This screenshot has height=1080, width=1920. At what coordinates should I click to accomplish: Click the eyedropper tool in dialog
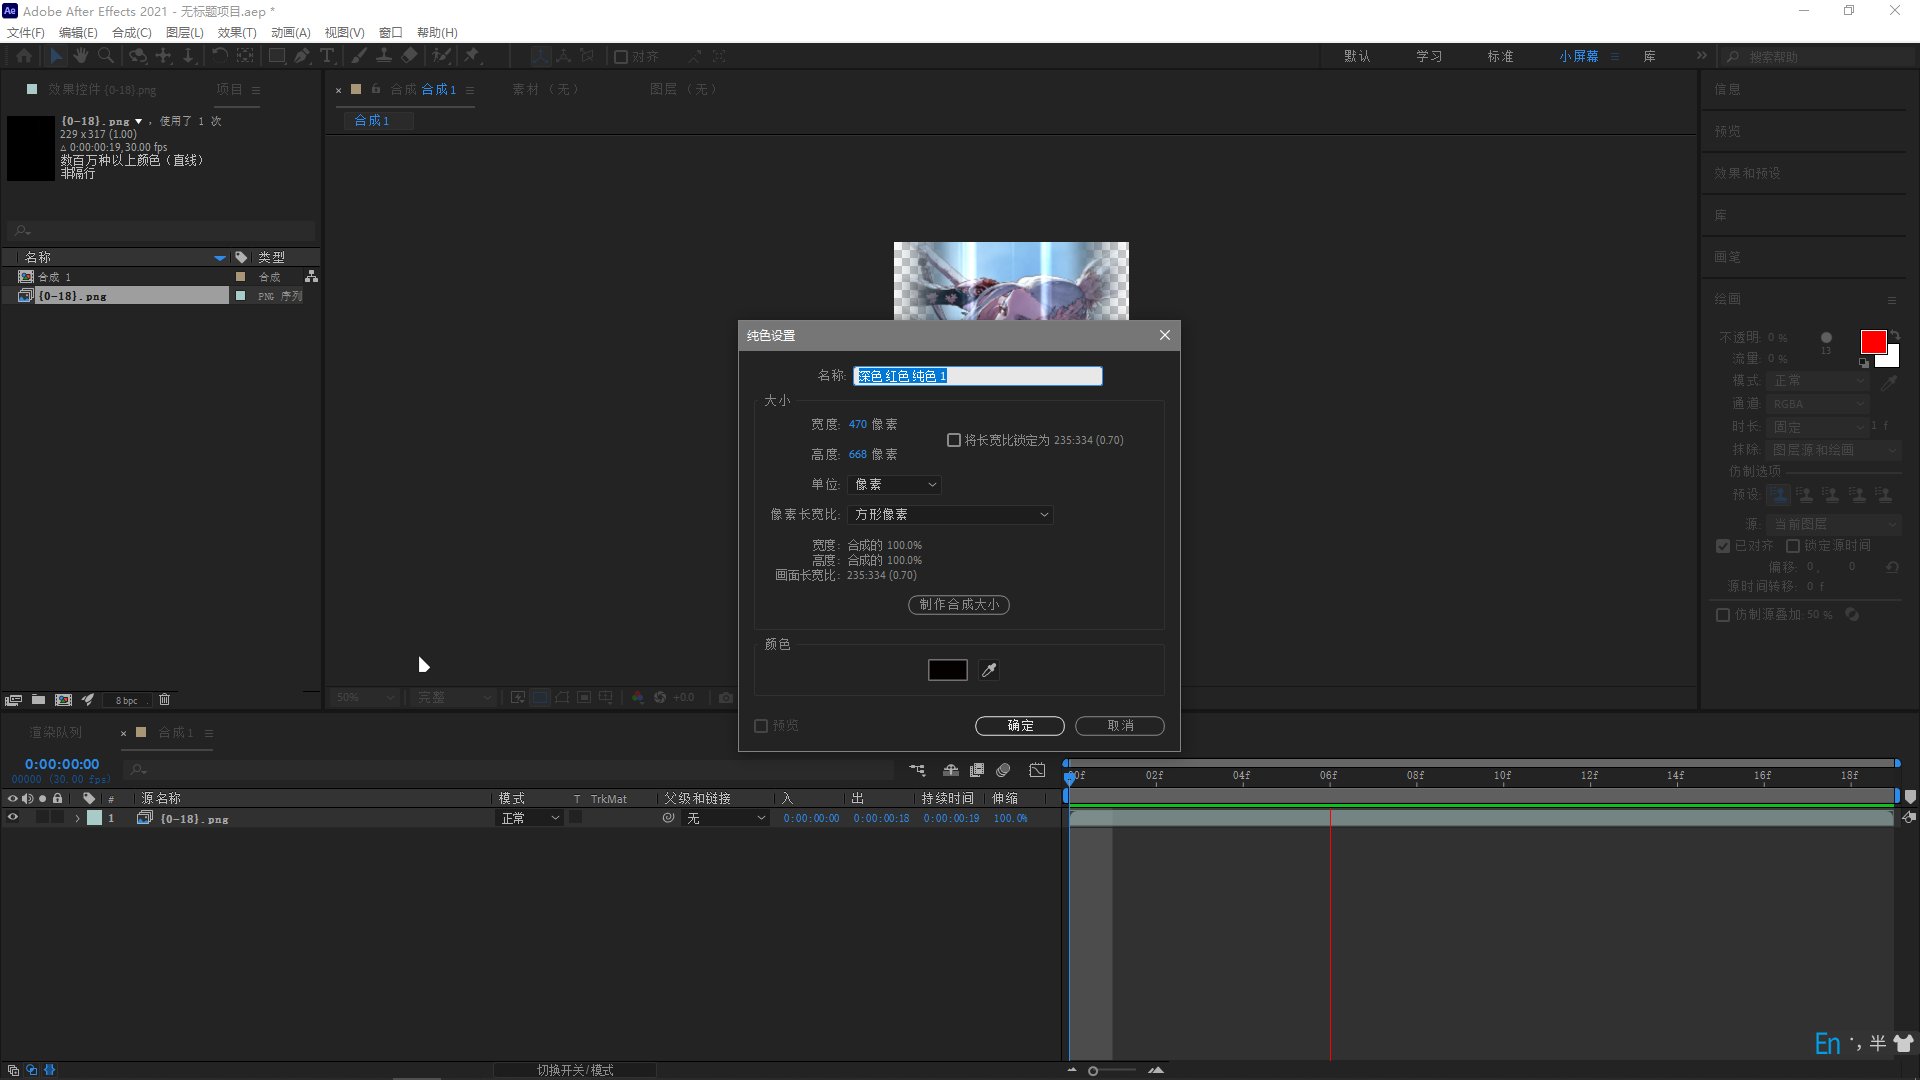988,669
